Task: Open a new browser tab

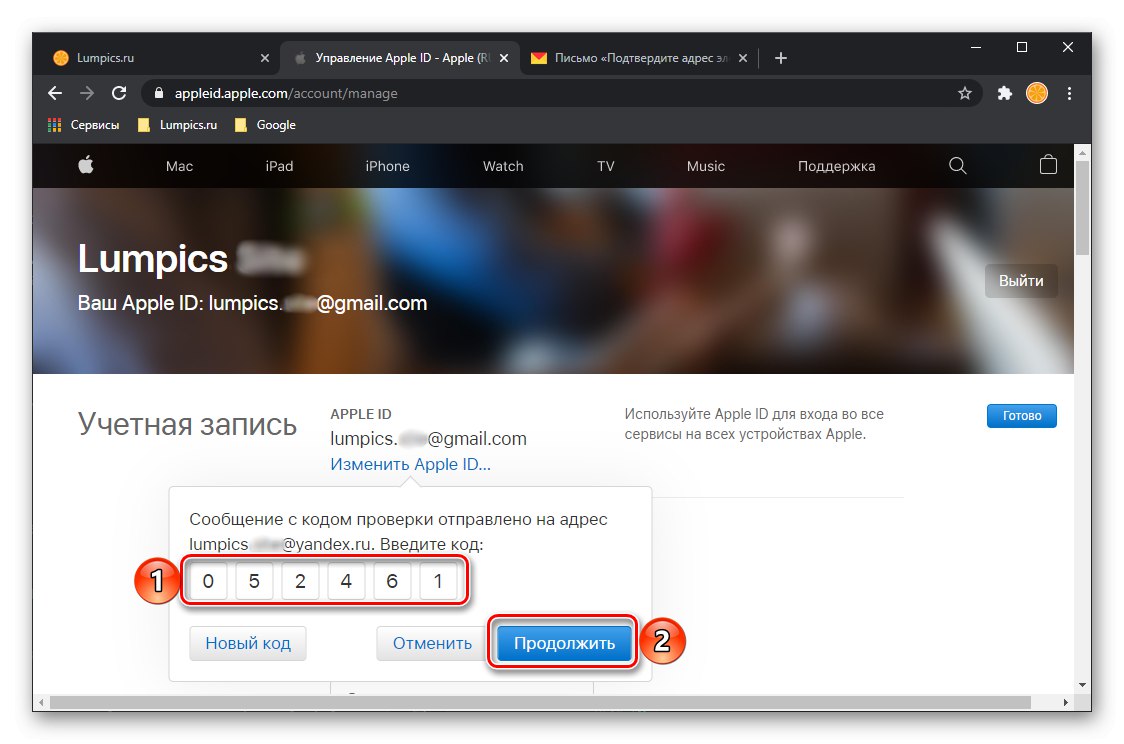Action: pyautogui.click(x=781, y=58)
